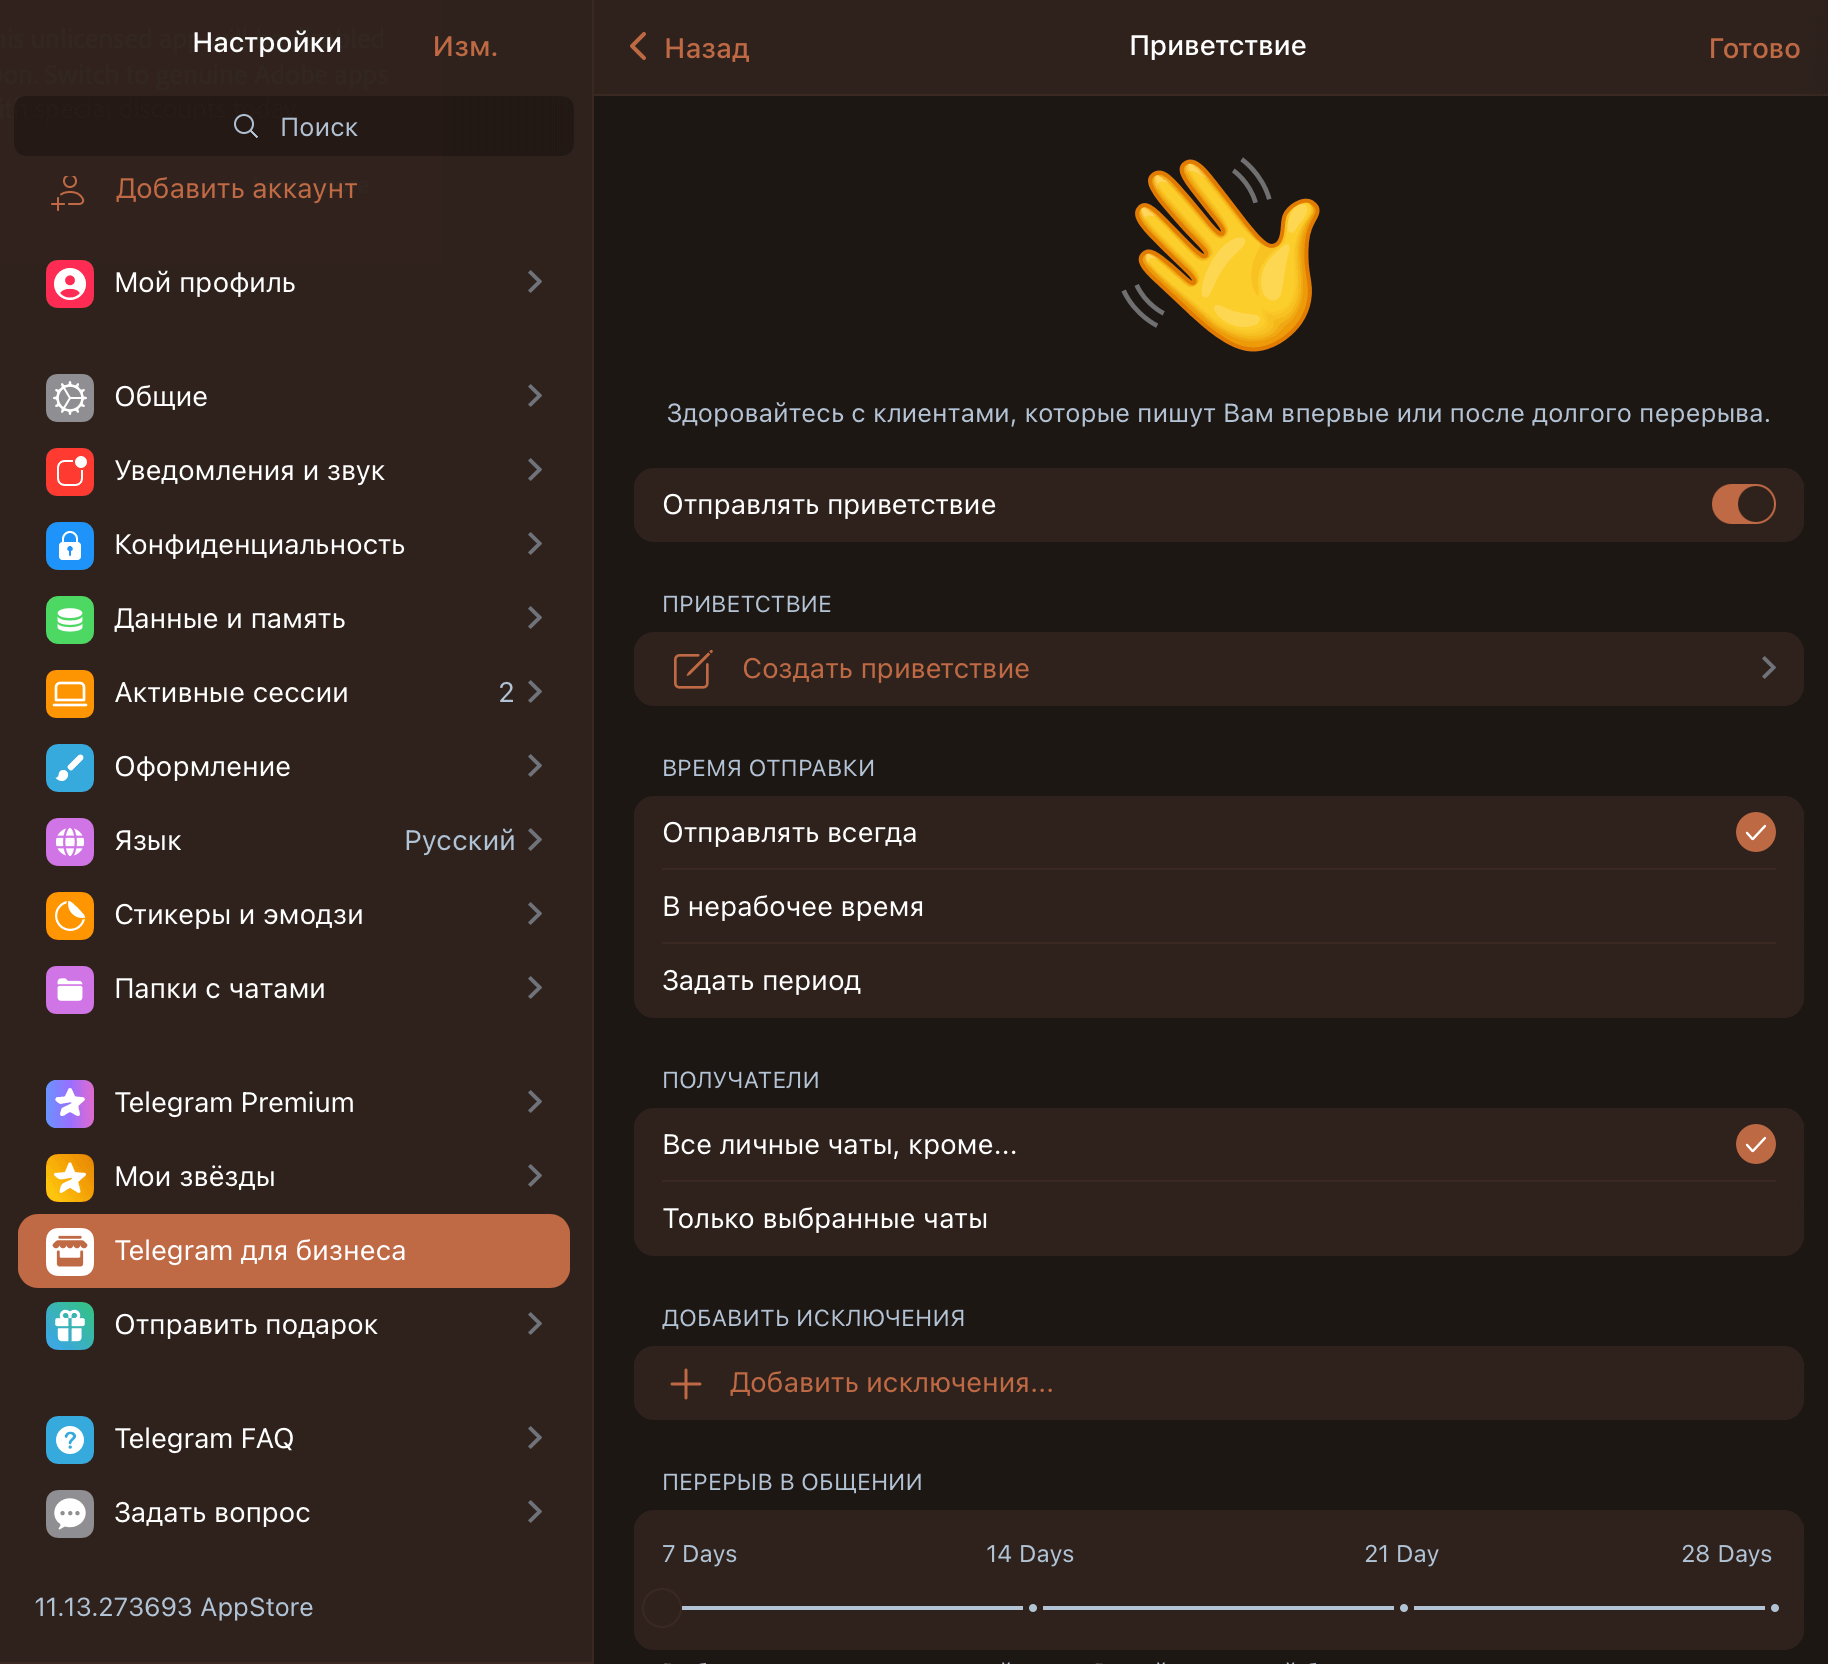Click the search magnifier icon

point(246,126)
